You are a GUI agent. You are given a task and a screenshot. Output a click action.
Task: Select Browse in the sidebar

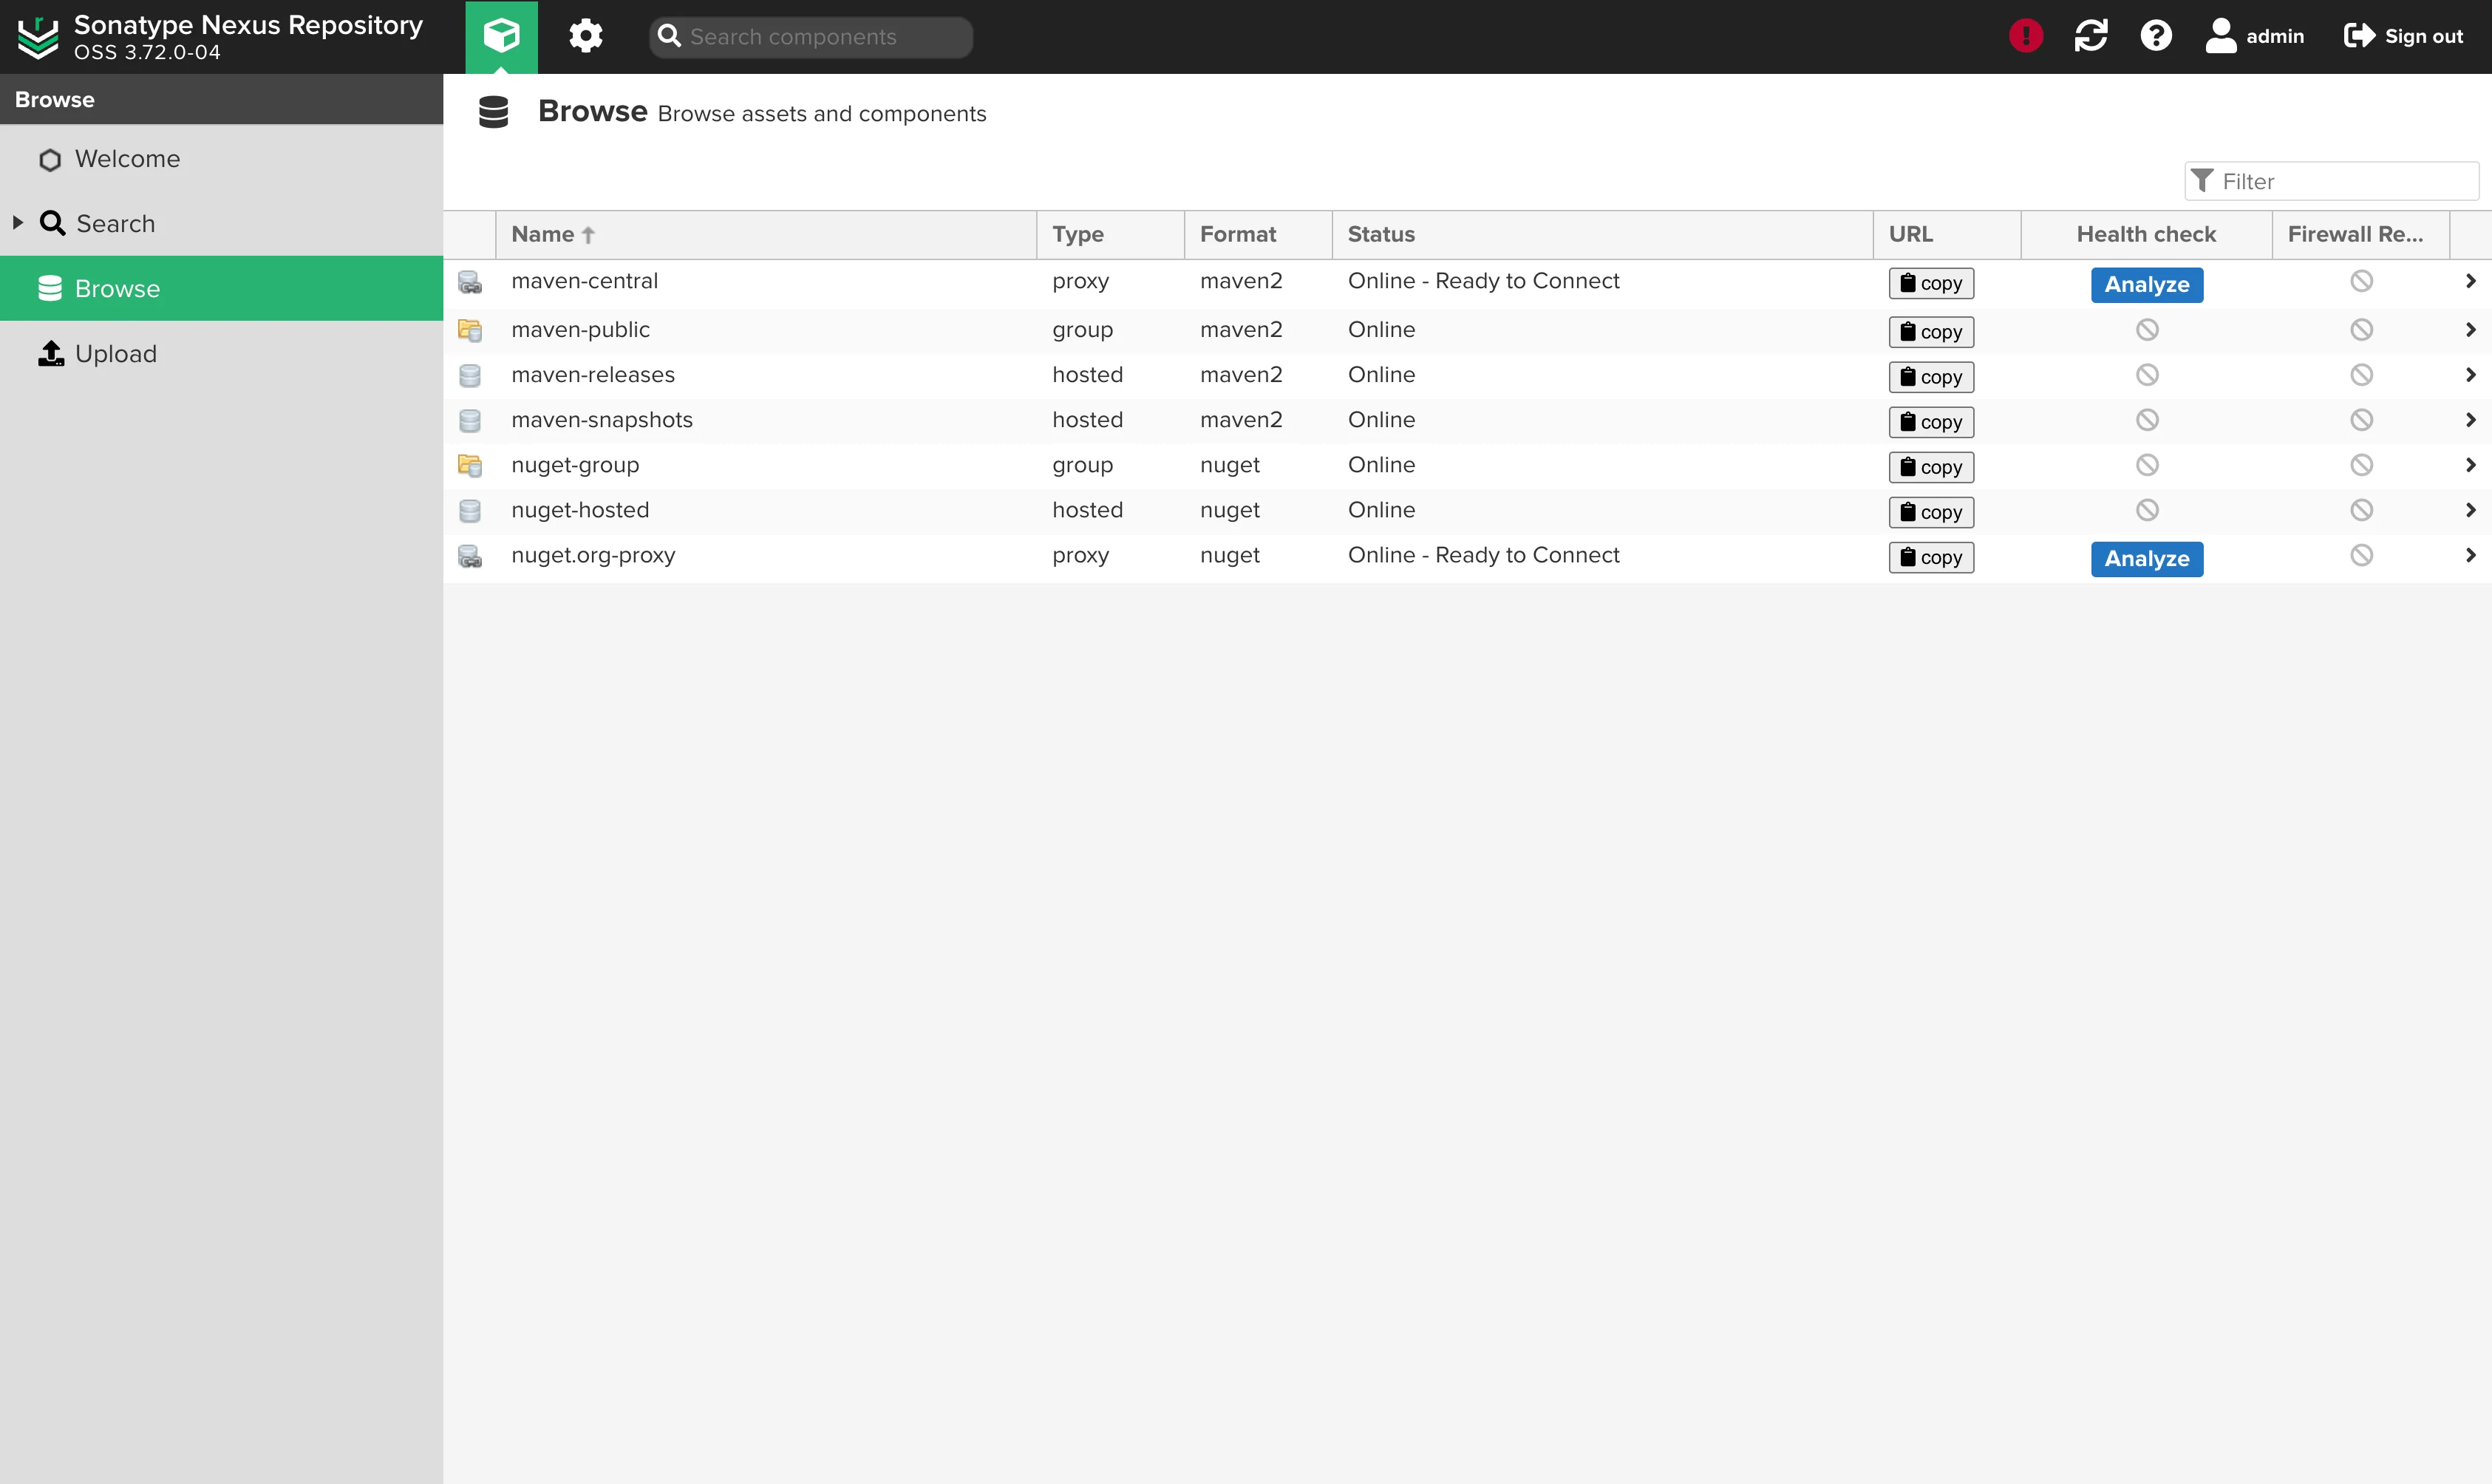click(221, 288)
